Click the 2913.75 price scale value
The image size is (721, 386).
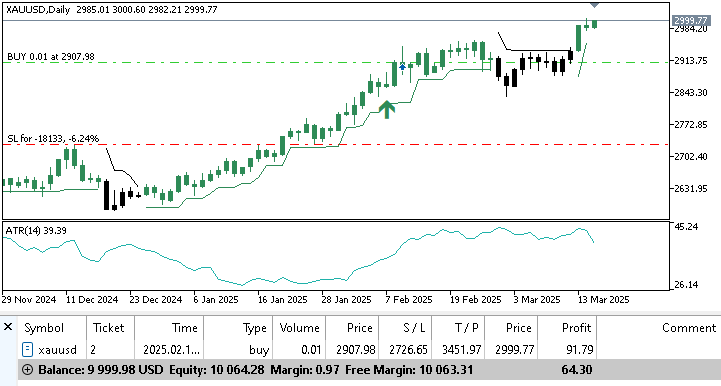click(x=691, y=60)
